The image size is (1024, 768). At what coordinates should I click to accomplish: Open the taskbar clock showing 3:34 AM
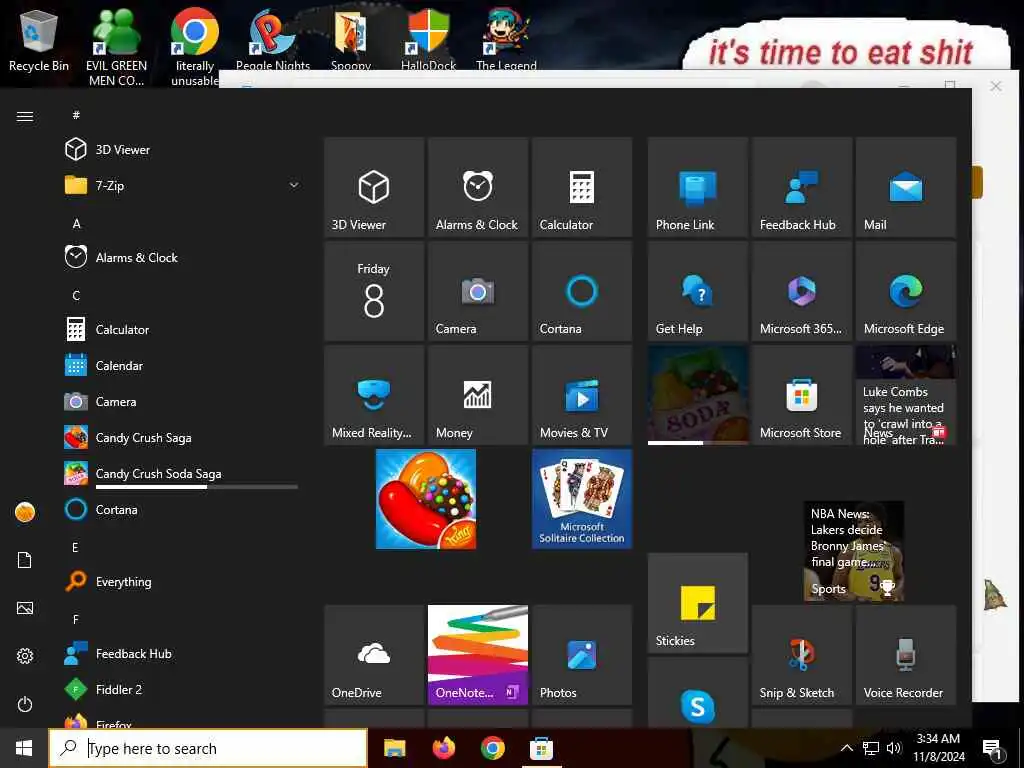938,748
